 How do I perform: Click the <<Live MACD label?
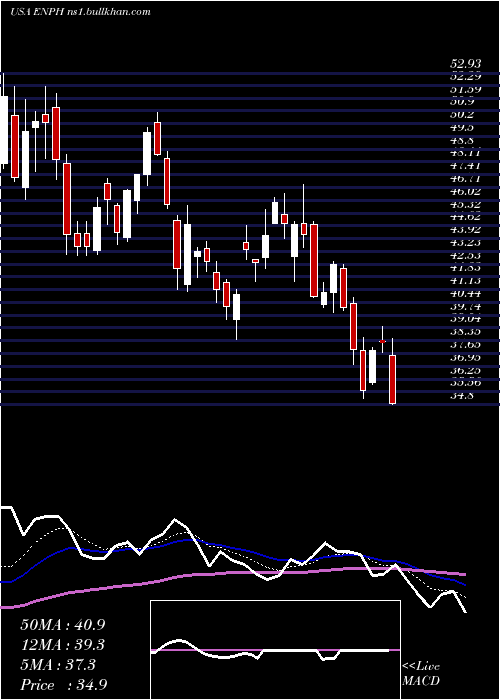point(421,674)
